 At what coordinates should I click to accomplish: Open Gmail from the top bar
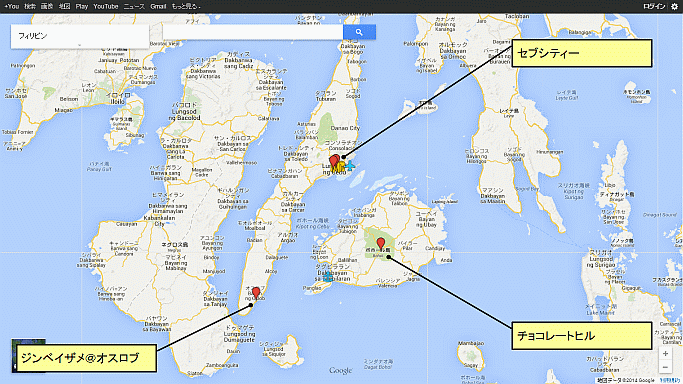[x=158, y=7]
